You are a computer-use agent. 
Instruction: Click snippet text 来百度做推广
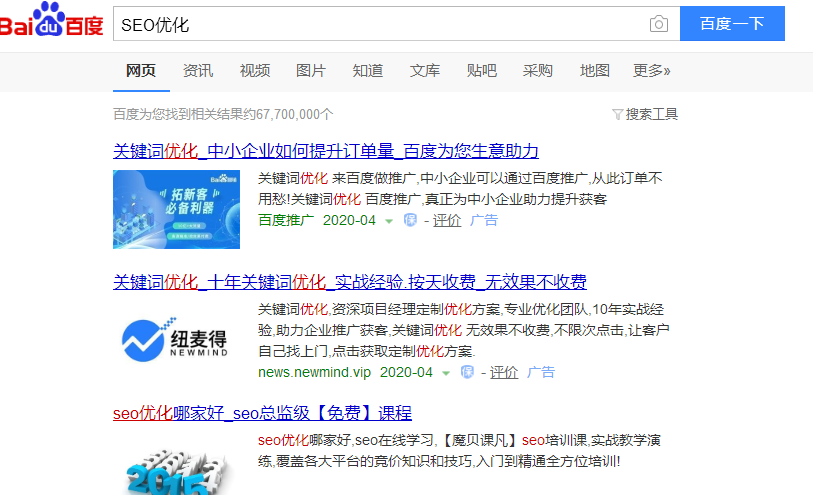pos(374,178)
